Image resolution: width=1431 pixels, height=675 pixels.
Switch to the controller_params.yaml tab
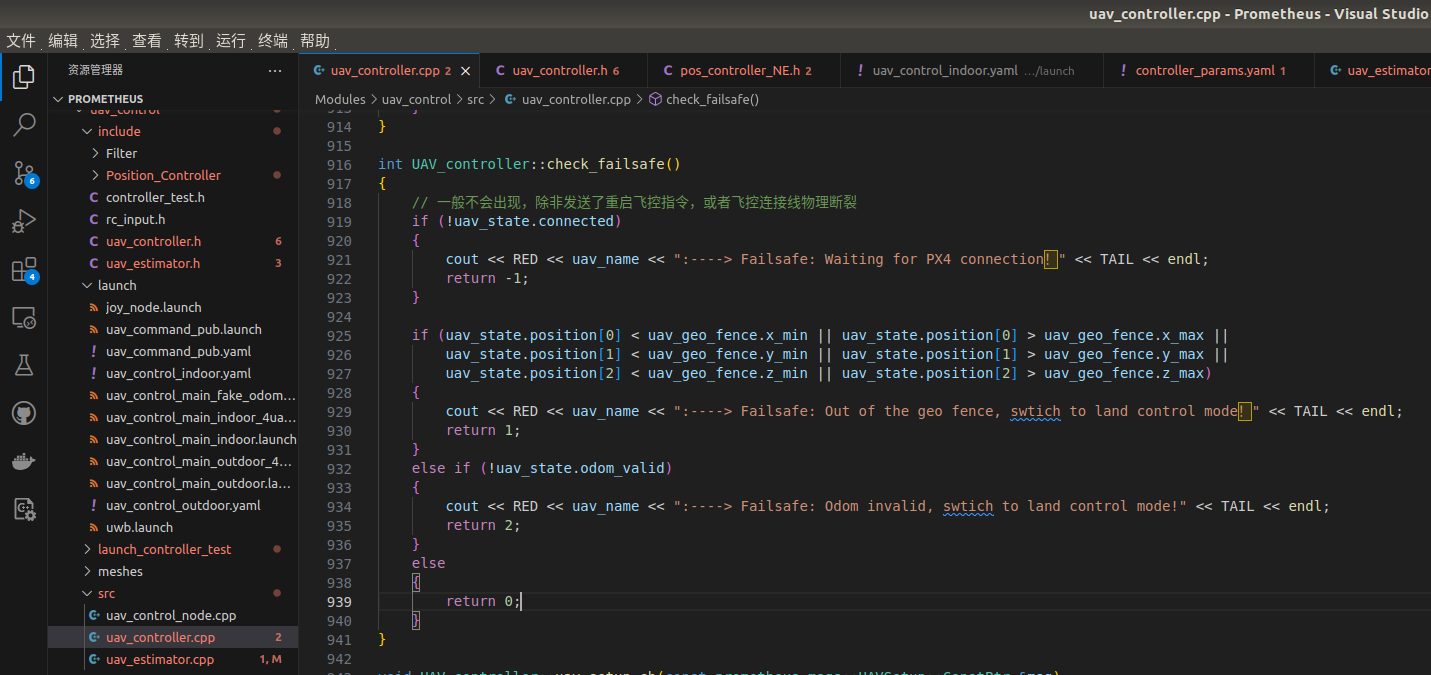tap(1208, 71)
